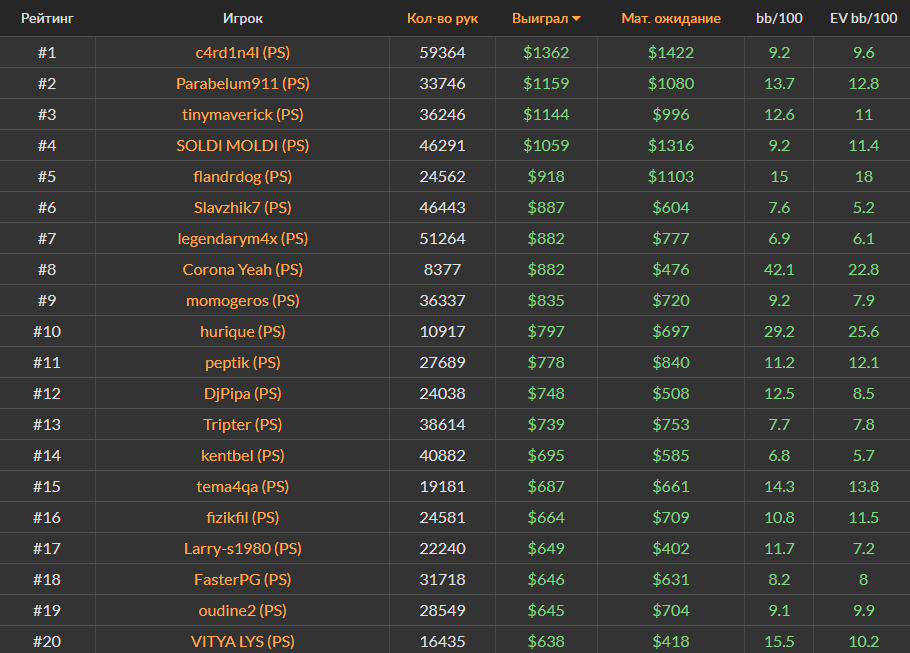
Task: Open Parabelum911 (PS) player link
Action: (242, 83)
